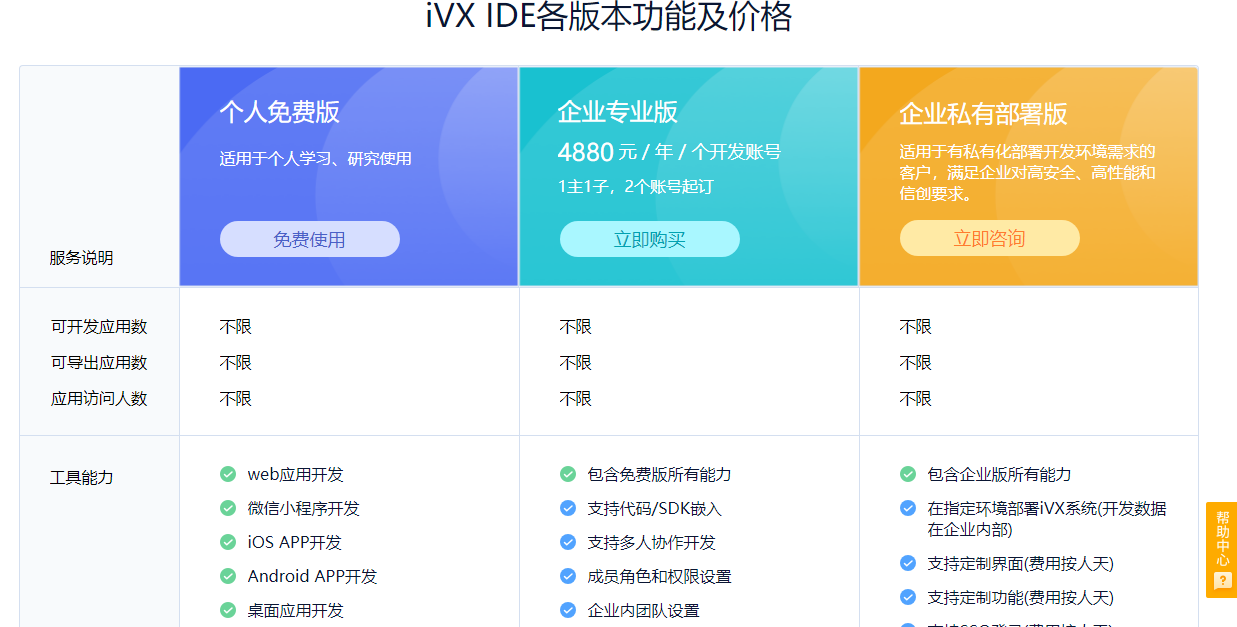Image resolution: width=1237 pixels, height=627 pixels.
Task: Click the 免费使用 button
Action: pyautogui.click(x=309, y=239)
